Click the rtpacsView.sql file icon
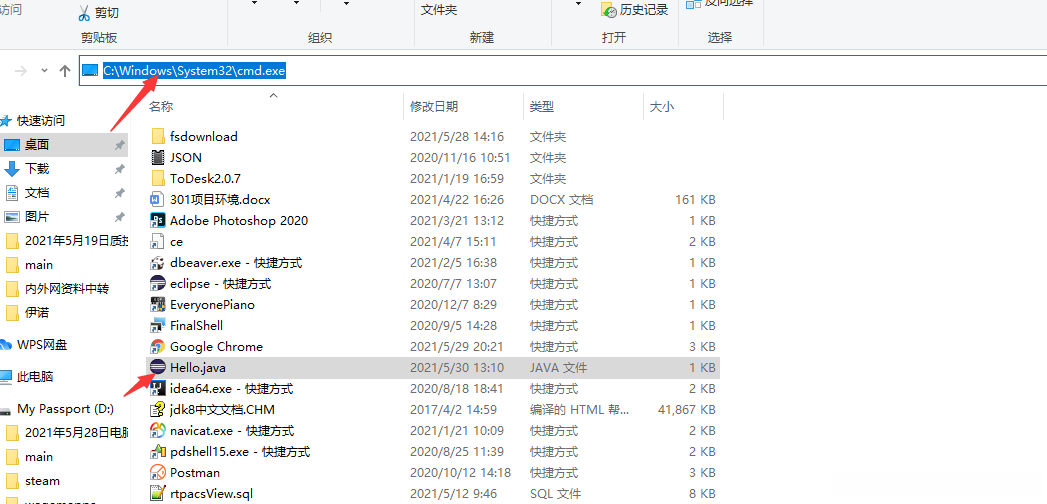 tap(158, 493)
